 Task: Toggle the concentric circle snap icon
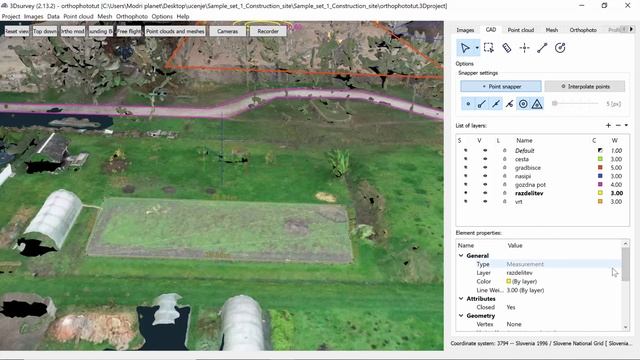[523, 104]
